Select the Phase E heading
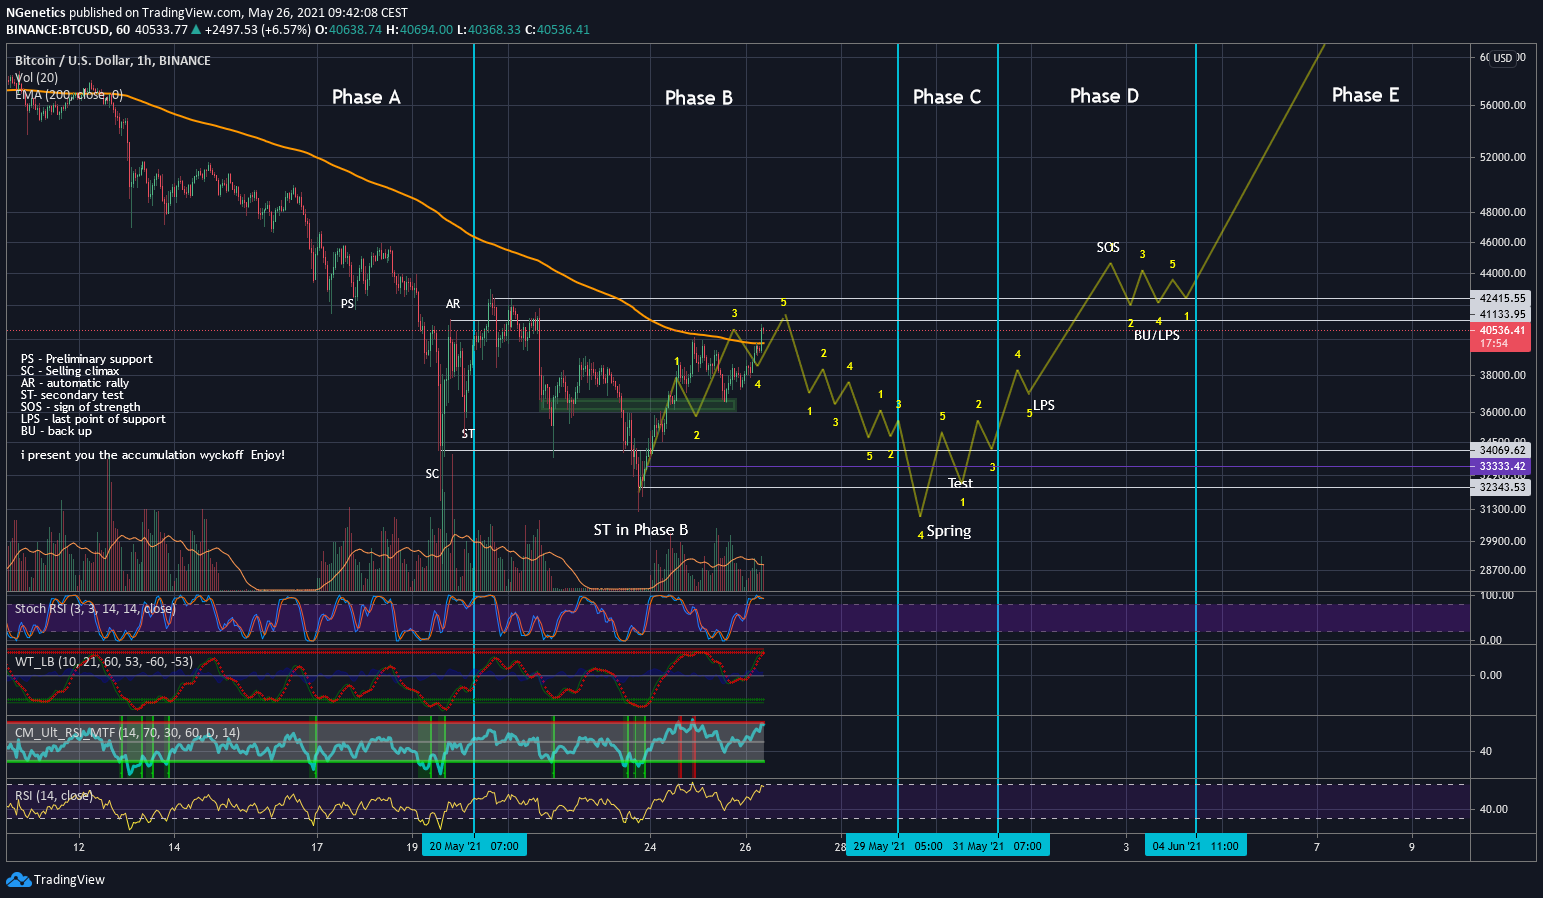Image resolution: width=1543 pixels, height=898 pixels. [1365, 95]
